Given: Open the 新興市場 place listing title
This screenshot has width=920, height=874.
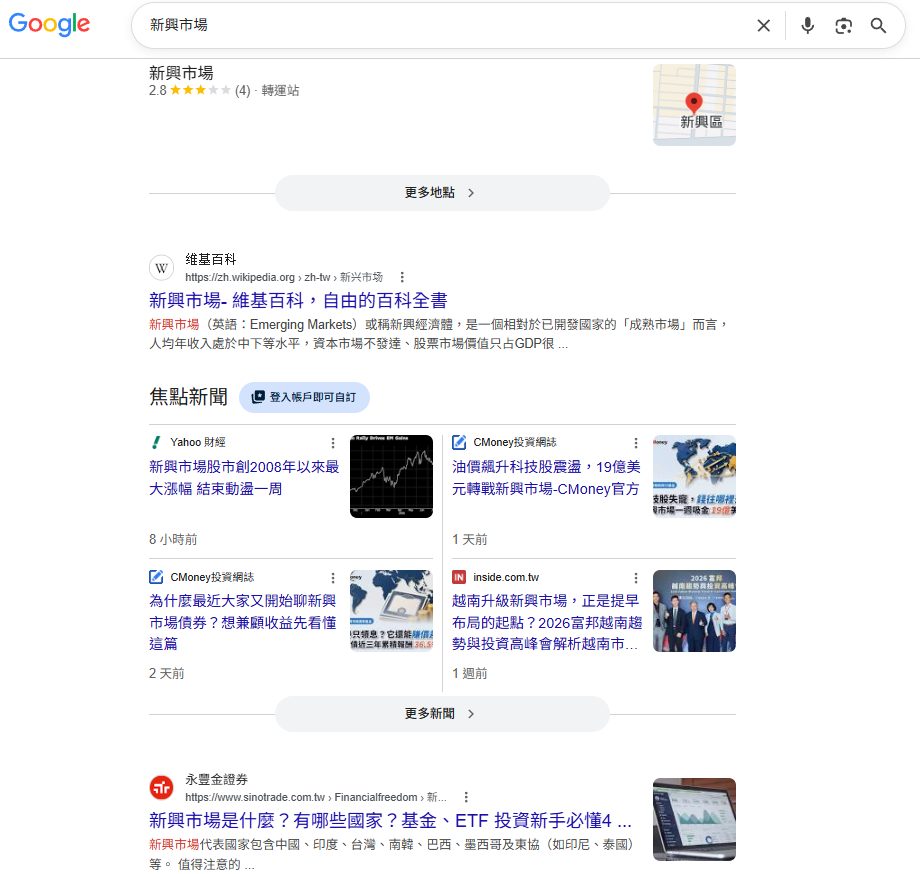Looking at the screenshot, I should 181,73.
